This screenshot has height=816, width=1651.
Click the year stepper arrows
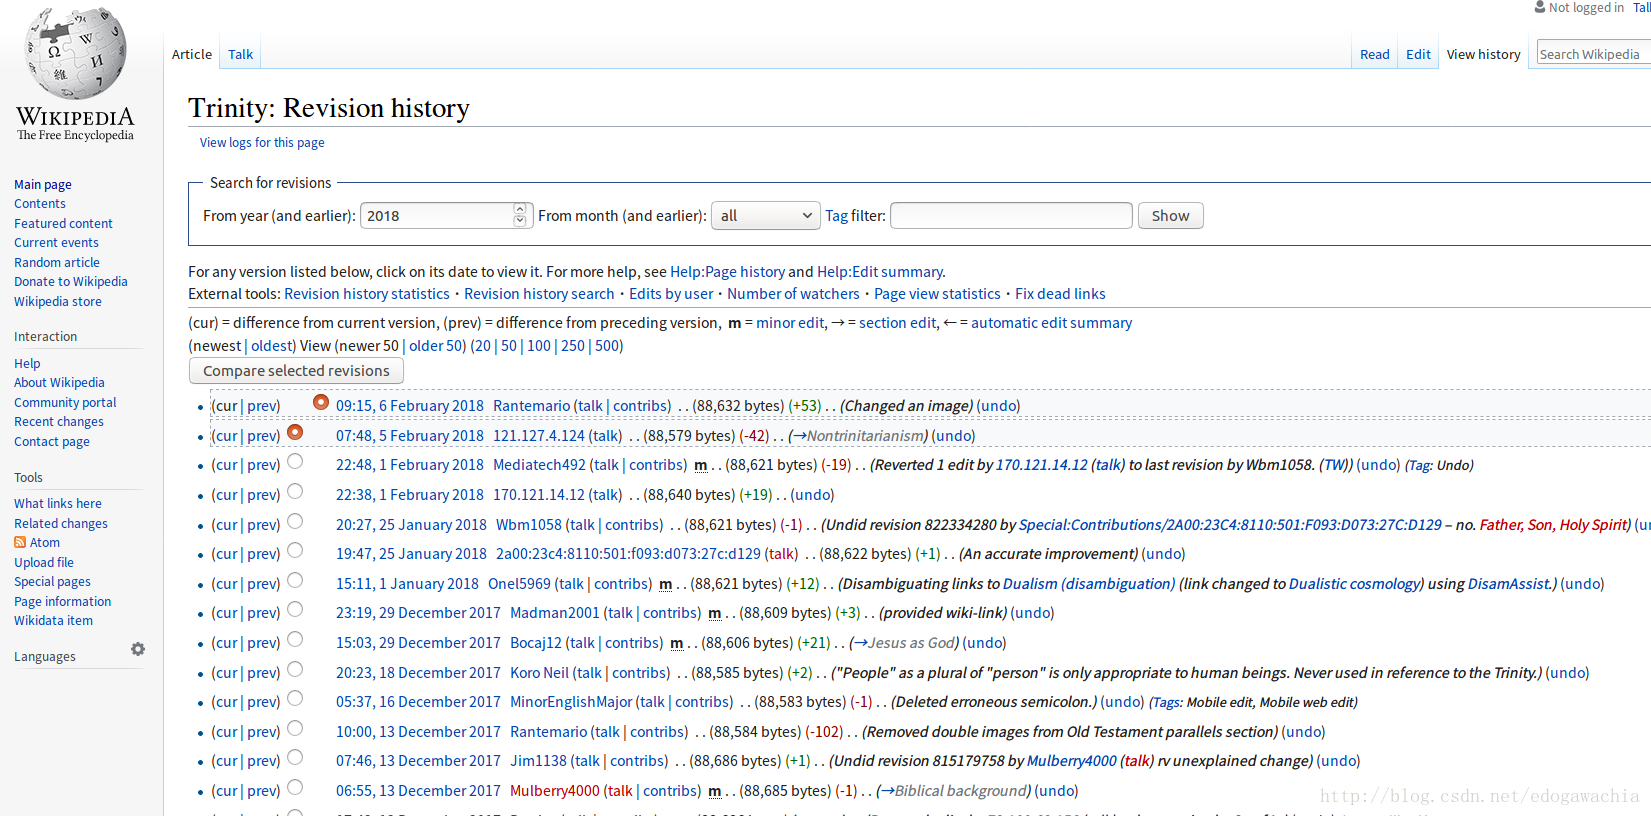pyautogui.click(x=520, y=215)
